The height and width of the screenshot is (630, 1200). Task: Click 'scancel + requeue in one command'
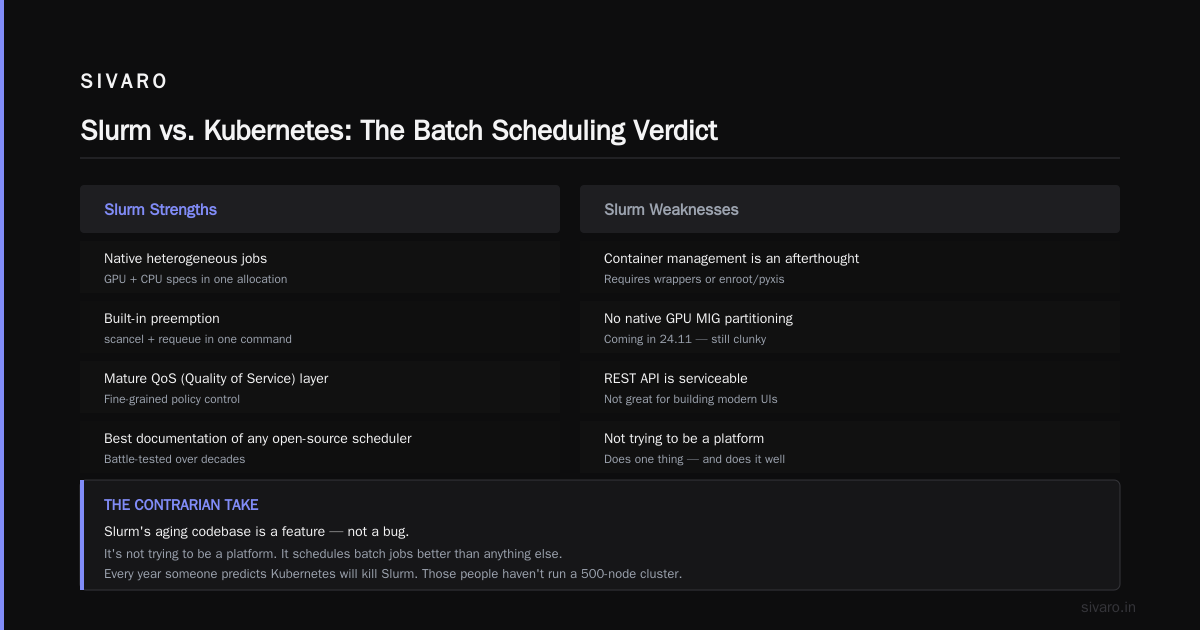point(198,339)
